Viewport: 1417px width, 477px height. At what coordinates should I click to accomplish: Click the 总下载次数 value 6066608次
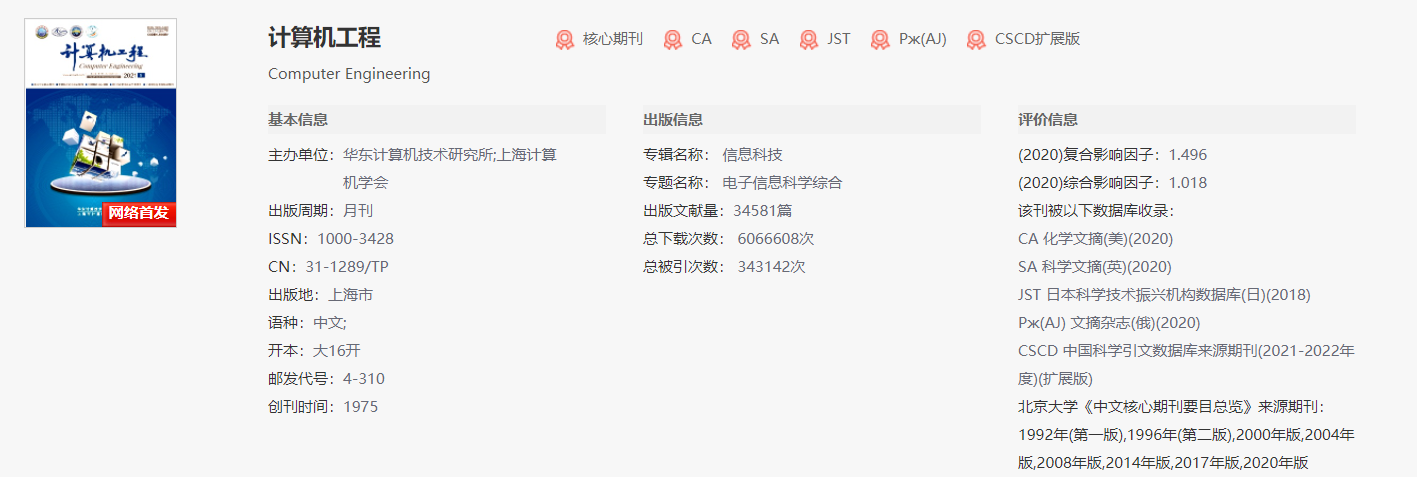pyautogui.click(x=776, y=239)
